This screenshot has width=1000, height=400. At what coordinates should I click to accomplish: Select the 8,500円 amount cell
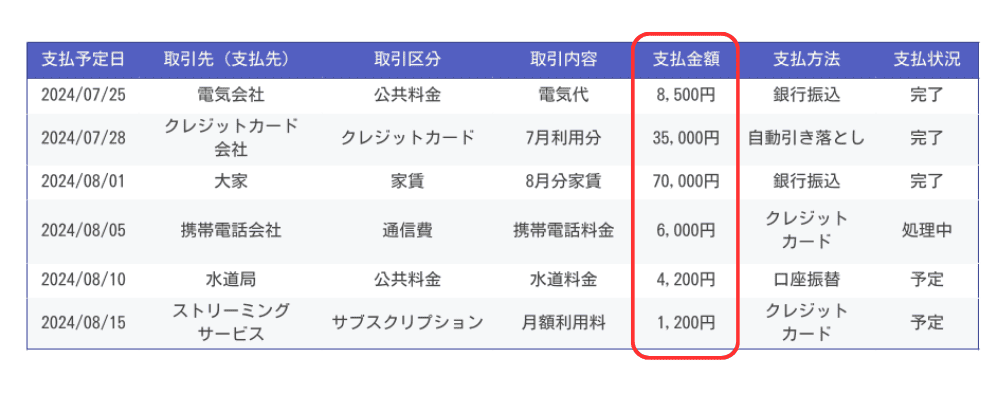[686, 96]
